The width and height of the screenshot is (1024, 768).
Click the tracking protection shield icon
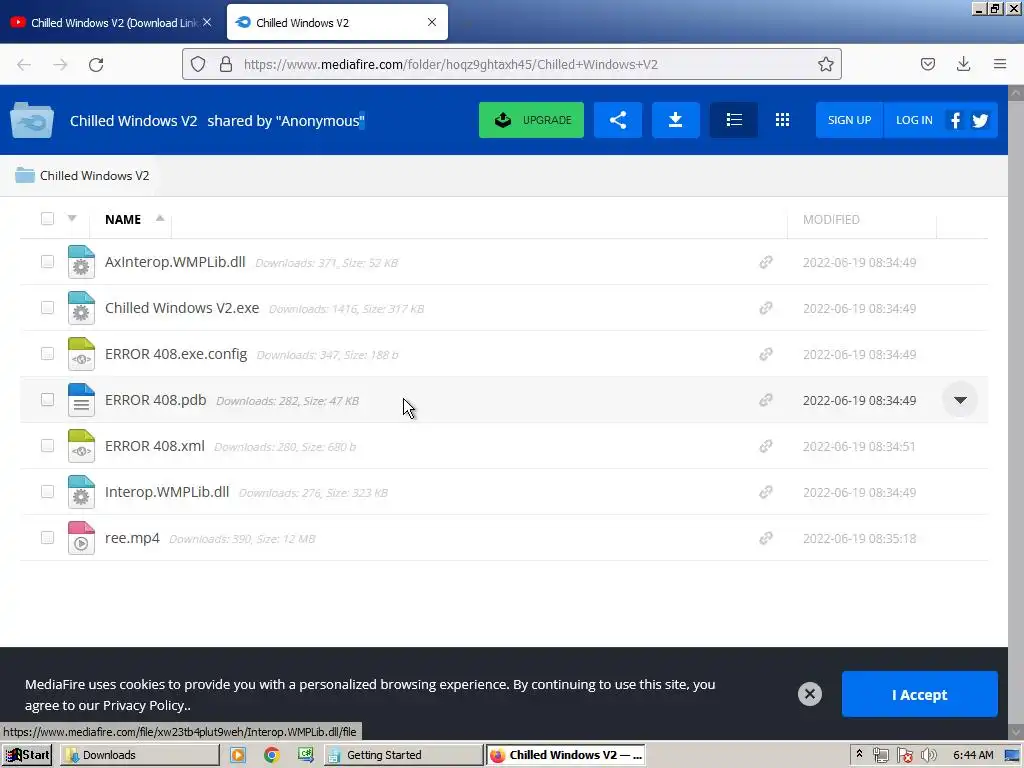pyautogui.click(x=198, y=64)
